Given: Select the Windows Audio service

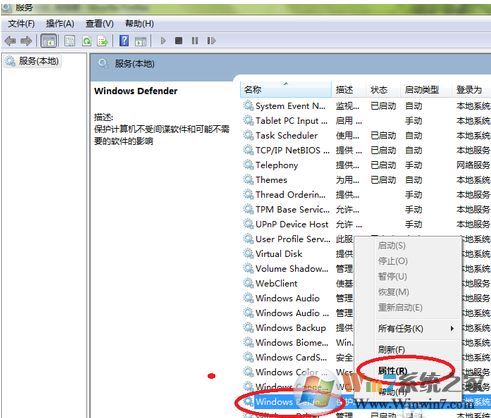Looking at the screenshot, I should coord(287,298).
